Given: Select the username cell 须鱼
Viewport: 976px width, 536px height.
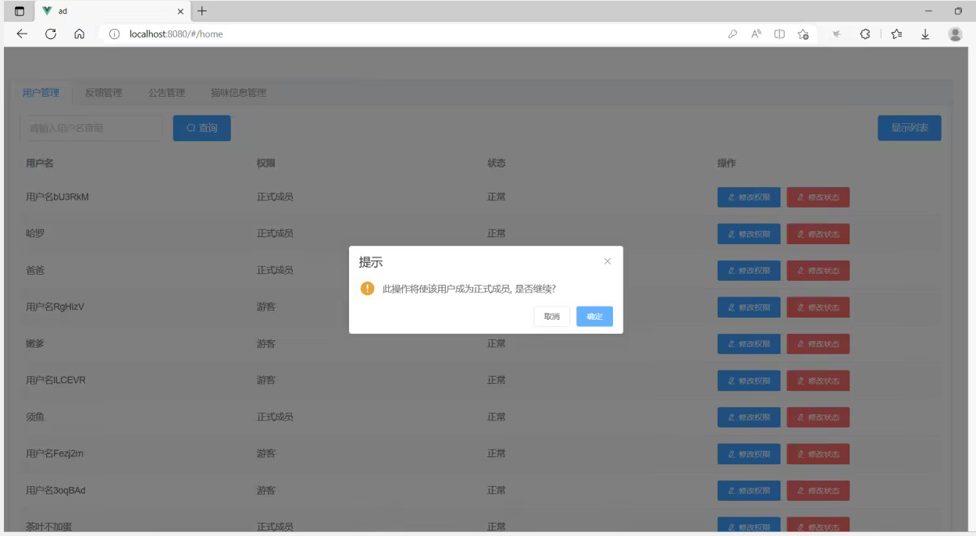Looking at the screenshot, I should [x=35, y=417].
